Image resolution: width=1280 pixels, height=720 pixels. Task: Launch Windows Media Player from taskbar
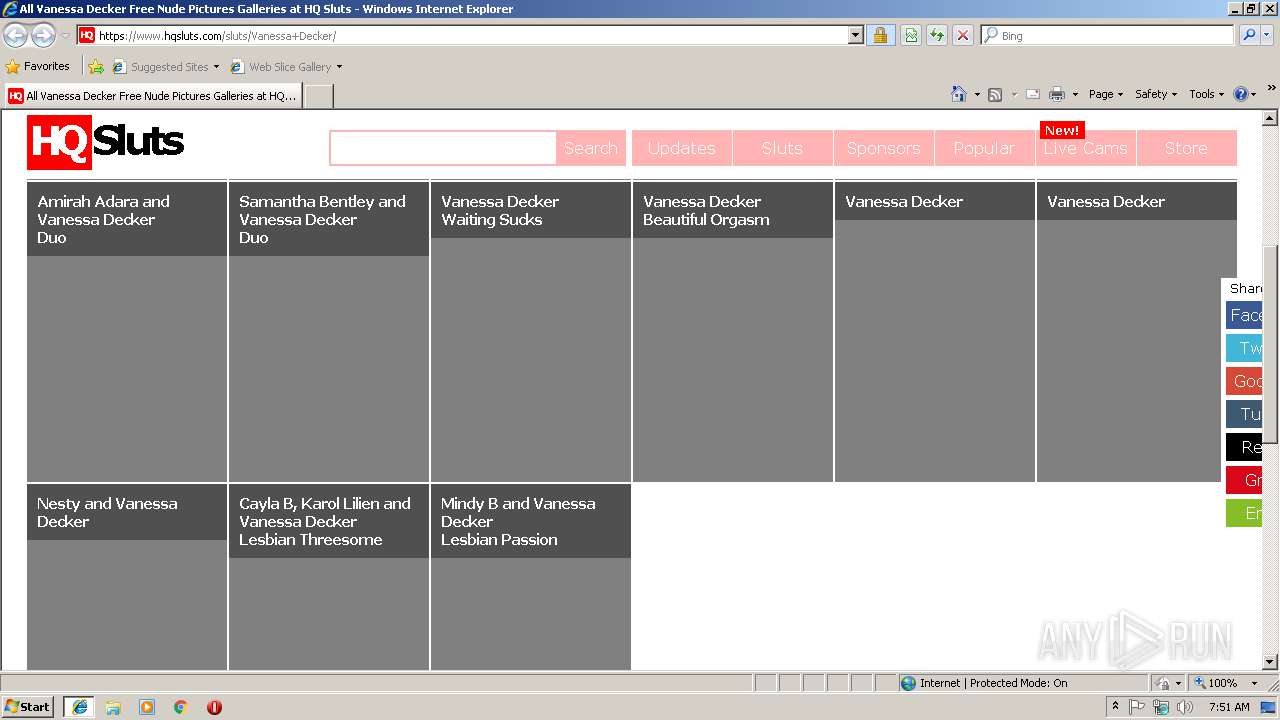pos(147,707)
